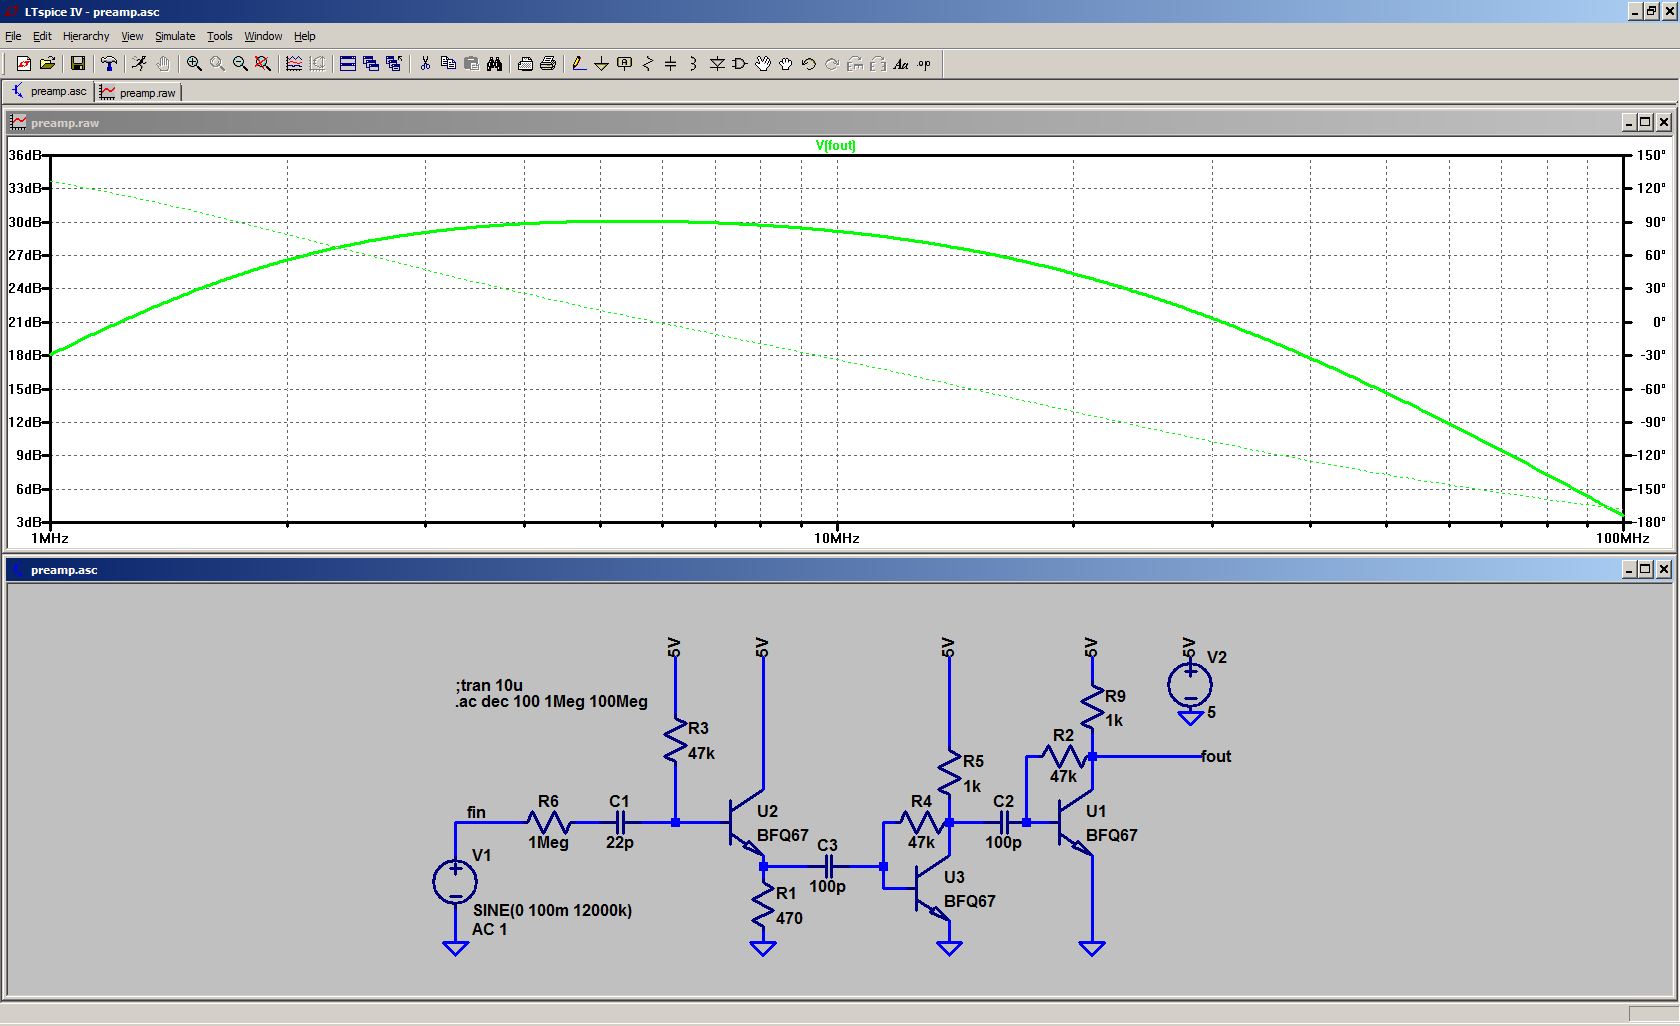Open the Simulate menu

tap(175, 36)
